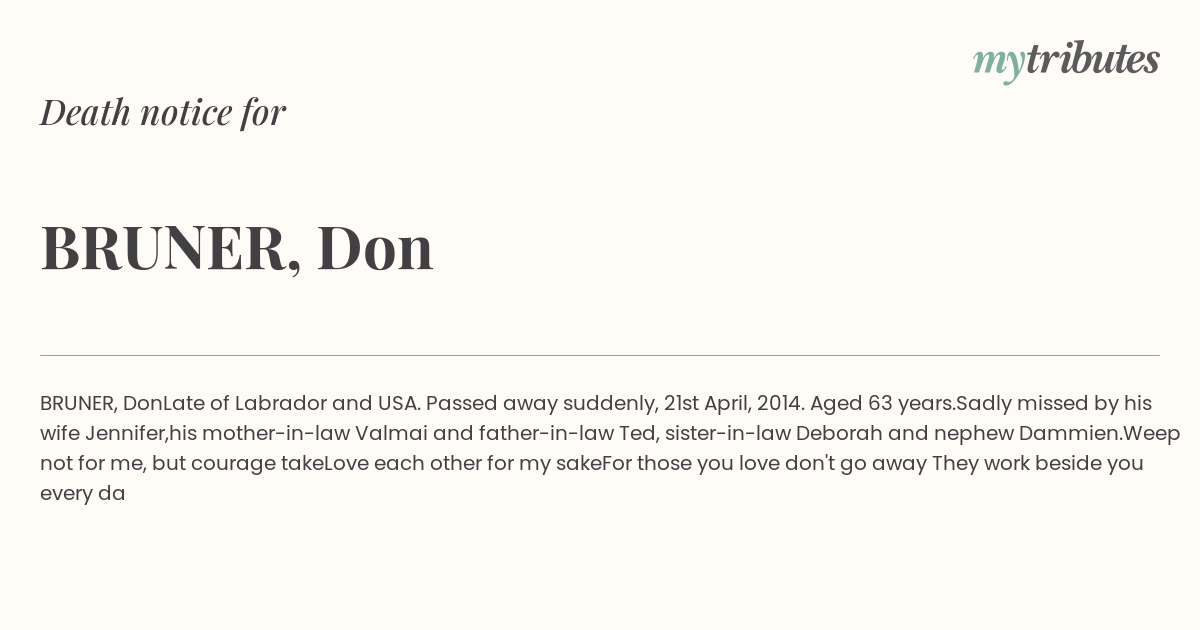Click the truncated words "every da" at the end of the text
Image resolution: width=1200 pixels, height=630 pixels.
(x=82, y=494)
